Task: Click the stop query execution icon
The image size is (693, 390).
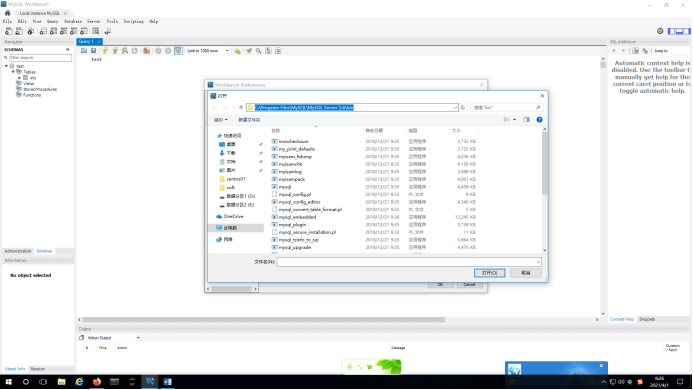Action: click(x=134, y=51)
